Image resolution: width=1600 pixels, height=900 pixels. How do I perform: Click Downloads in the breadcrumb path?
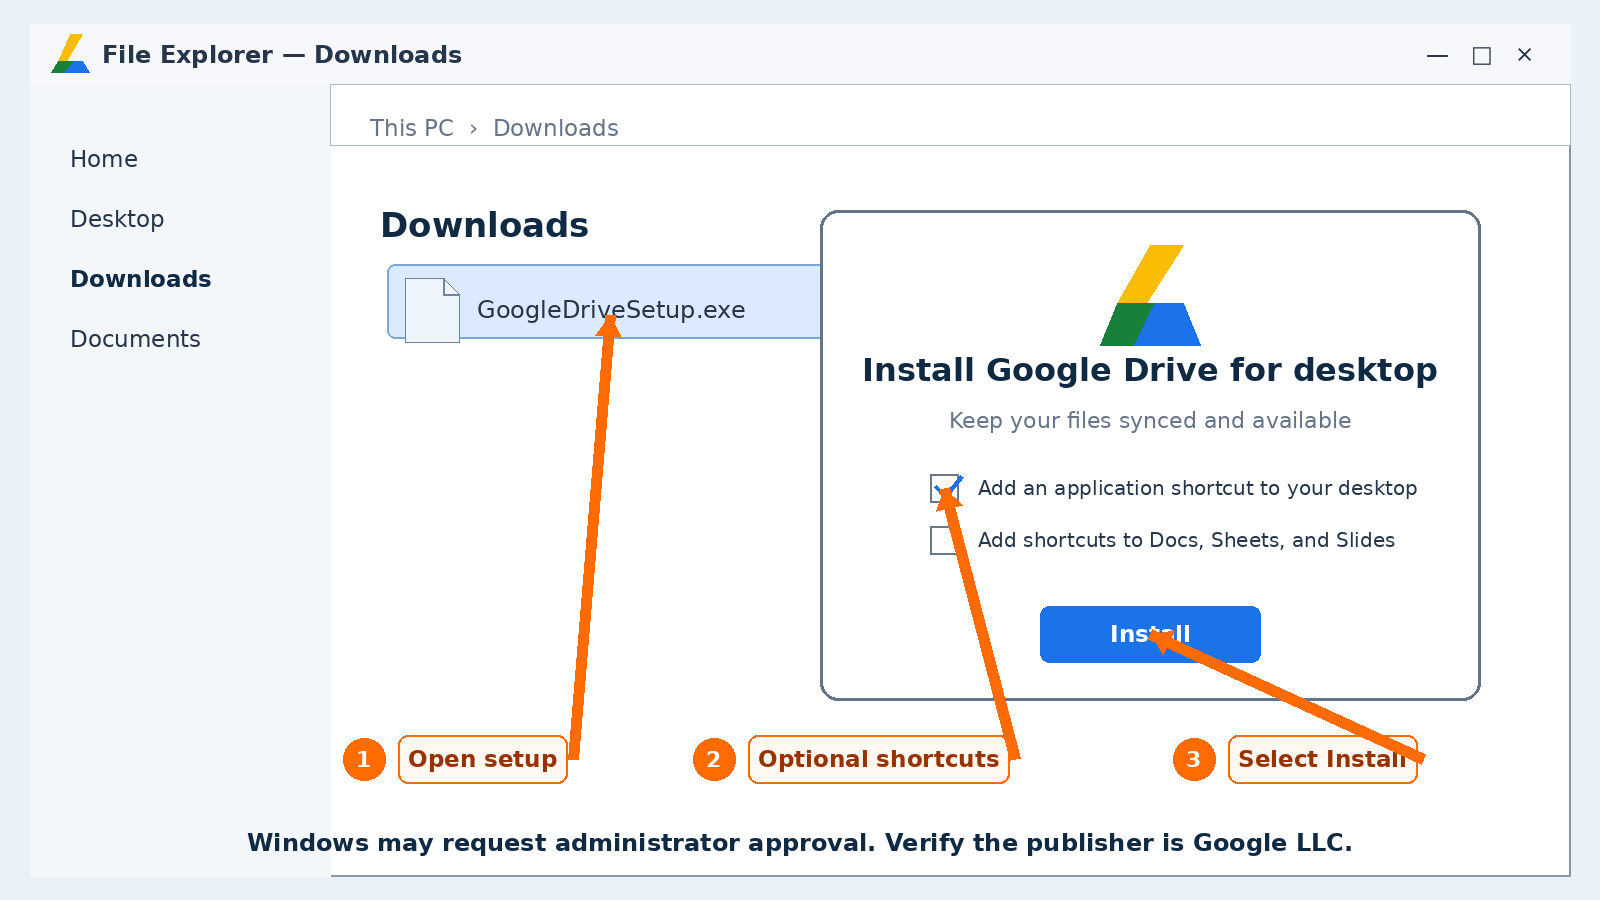(x=556, y=128)
